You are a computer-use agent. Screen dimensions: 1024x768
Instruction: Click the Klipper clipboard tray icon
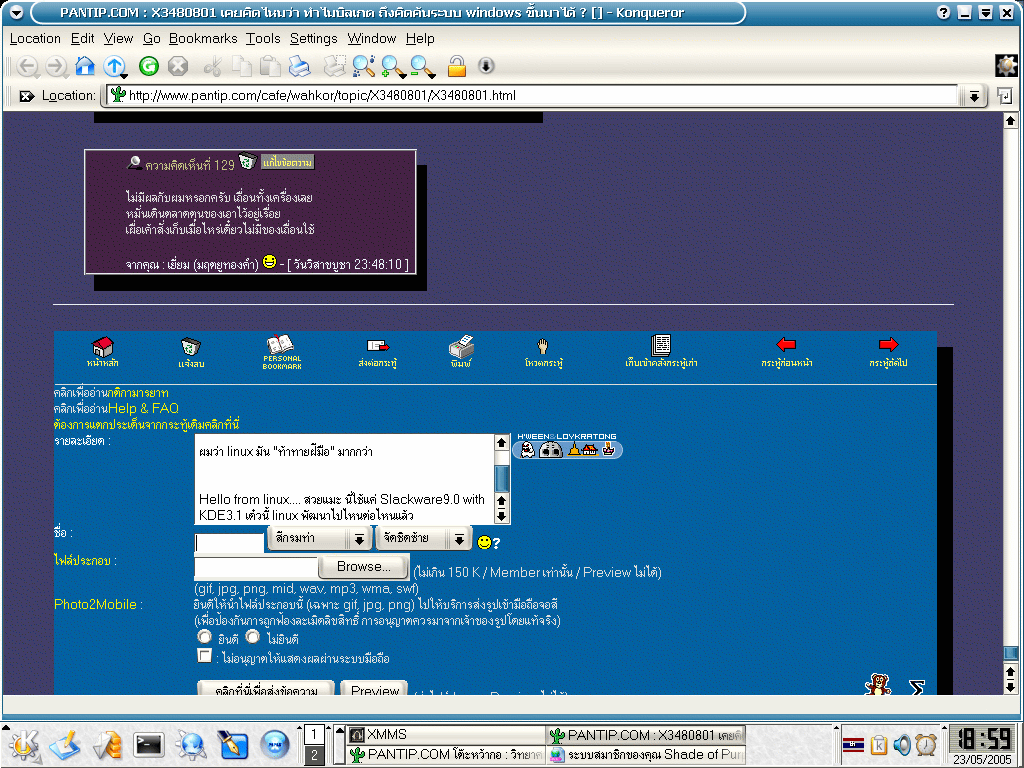point(879,744)
